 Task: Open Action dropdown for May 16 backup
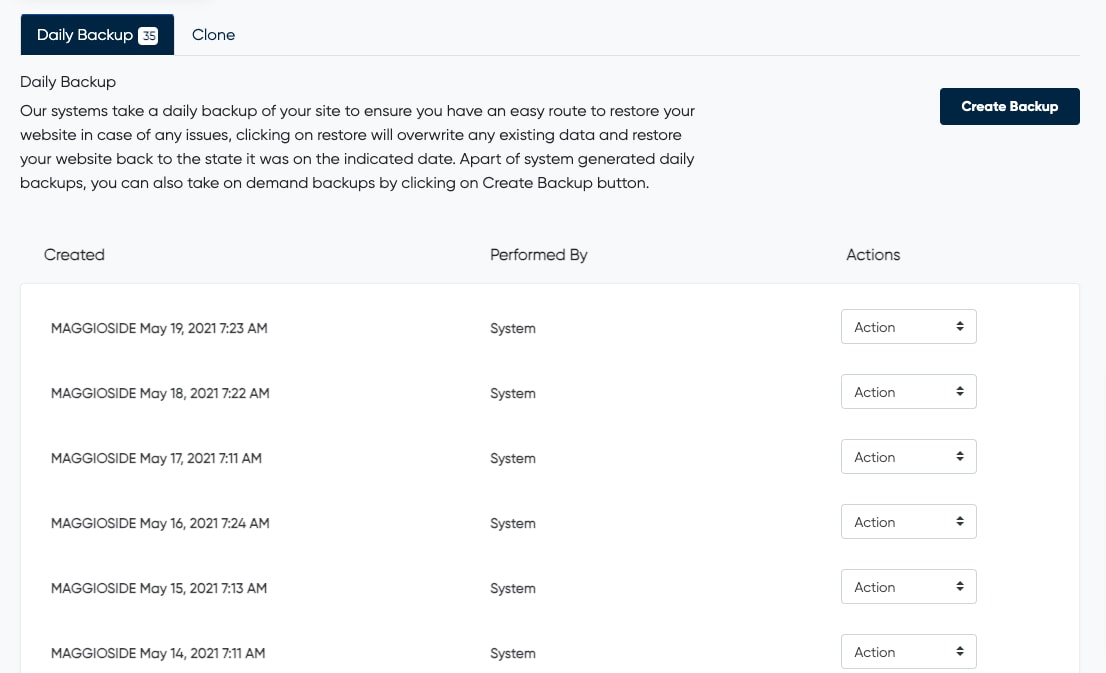click(908, 521)
